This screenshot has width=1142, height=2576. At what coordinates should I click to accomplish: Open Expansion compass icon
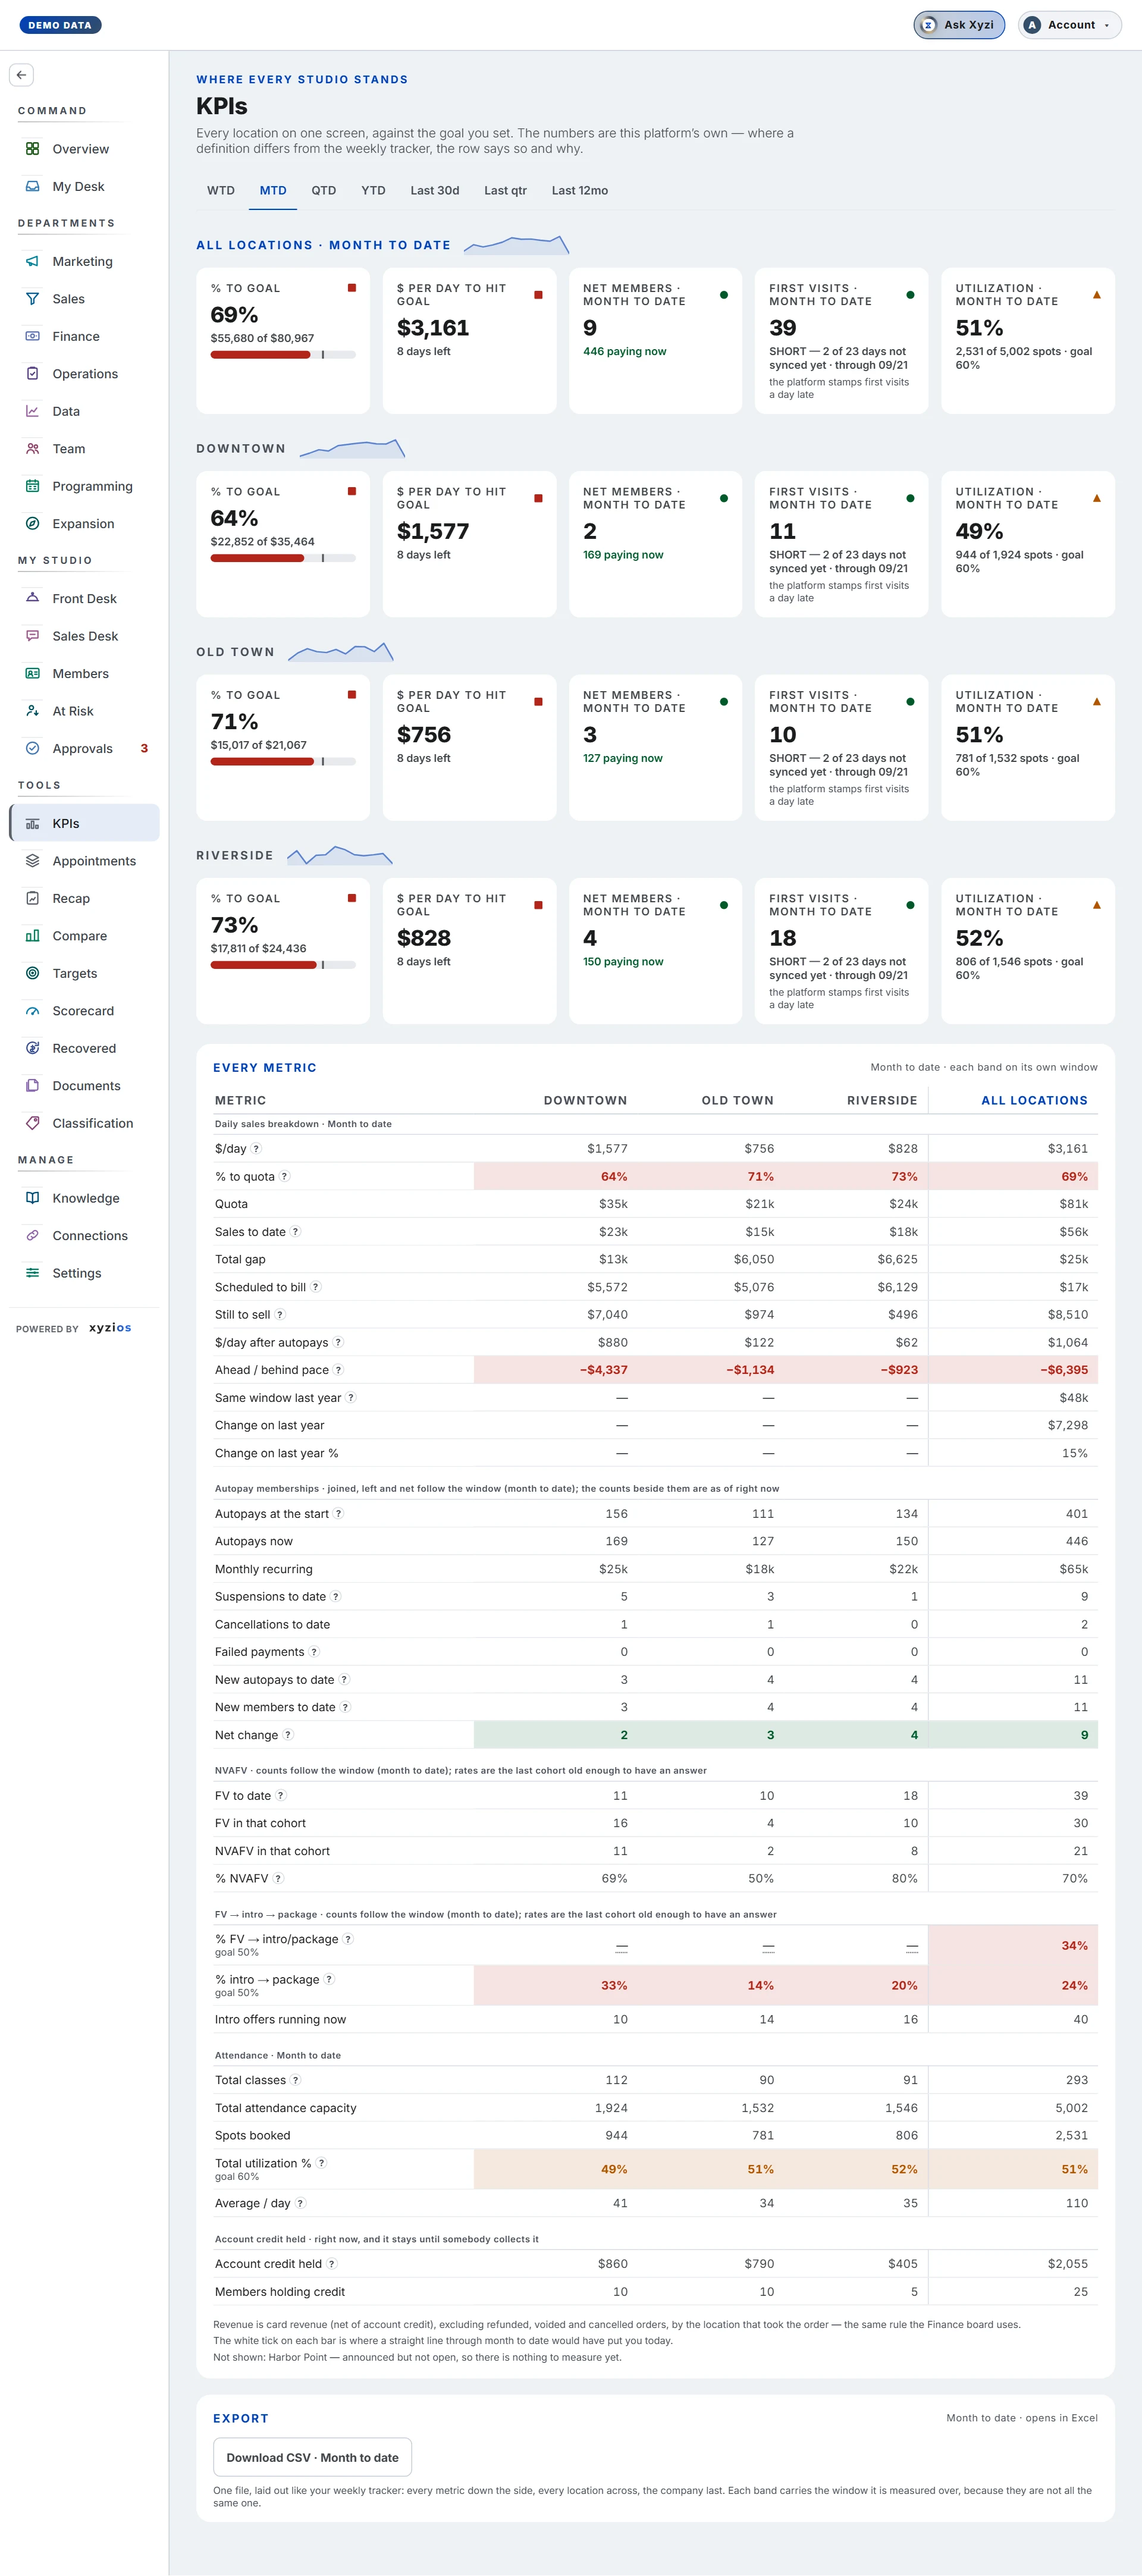[32, 524]
